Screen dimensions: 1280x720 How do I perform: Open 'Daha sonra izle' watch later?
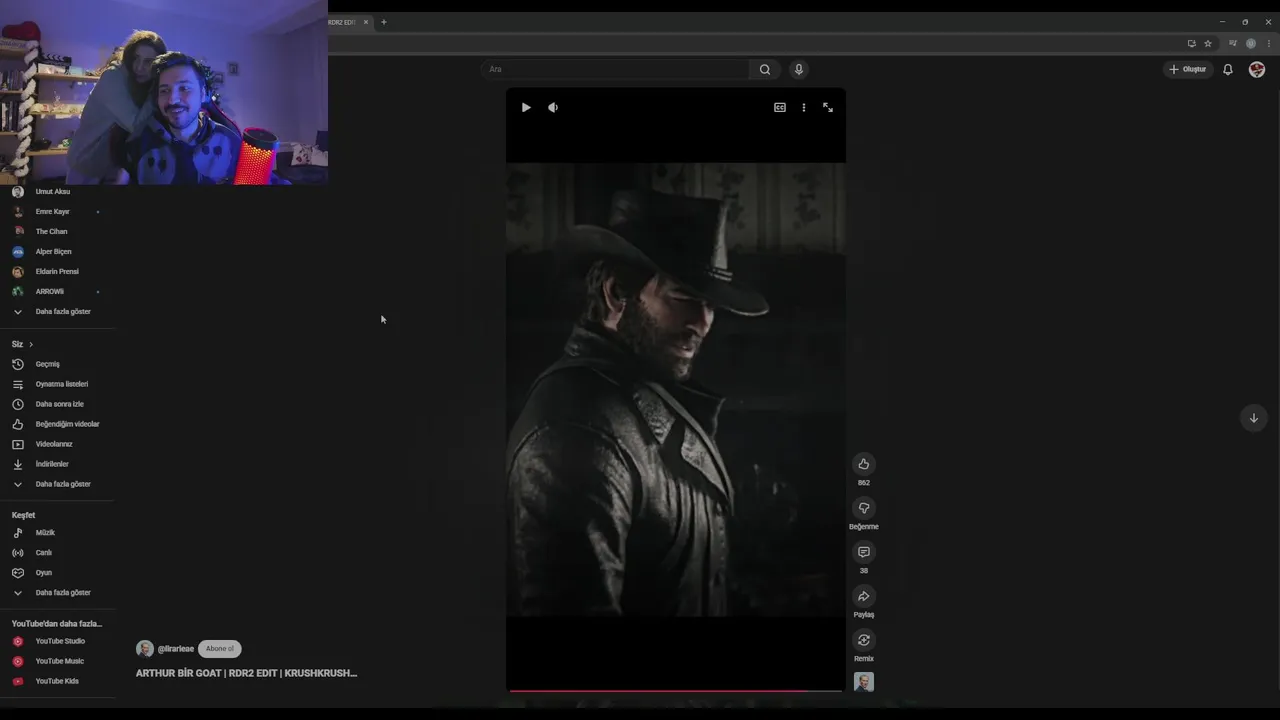(x=62, y=404)
